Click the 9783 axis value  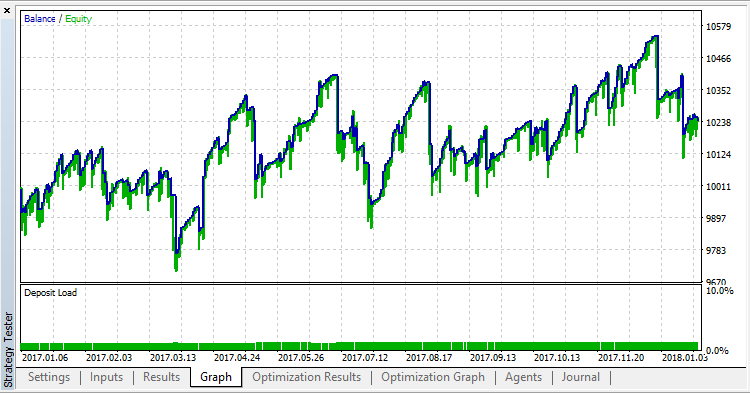point(716,251)
